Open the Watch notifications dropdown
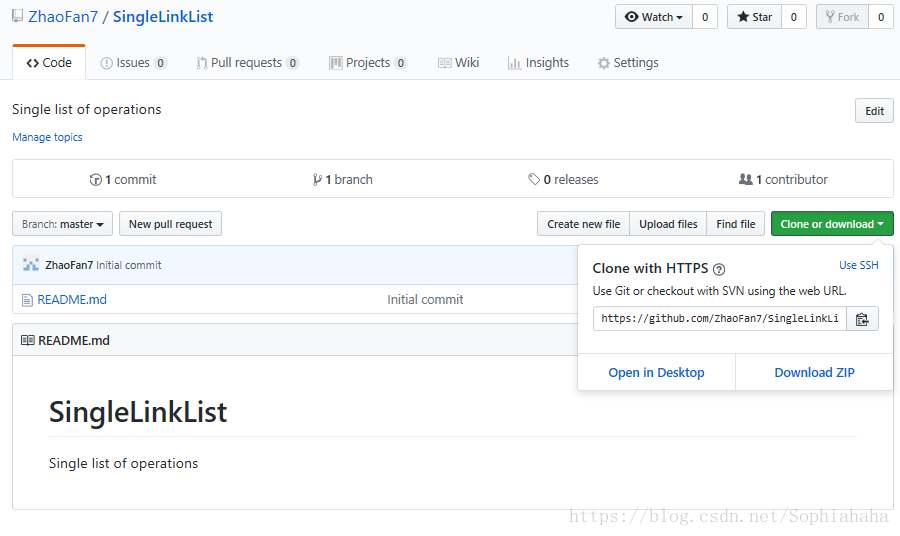This screenshot has width=900, height=536. pos(654,17)
